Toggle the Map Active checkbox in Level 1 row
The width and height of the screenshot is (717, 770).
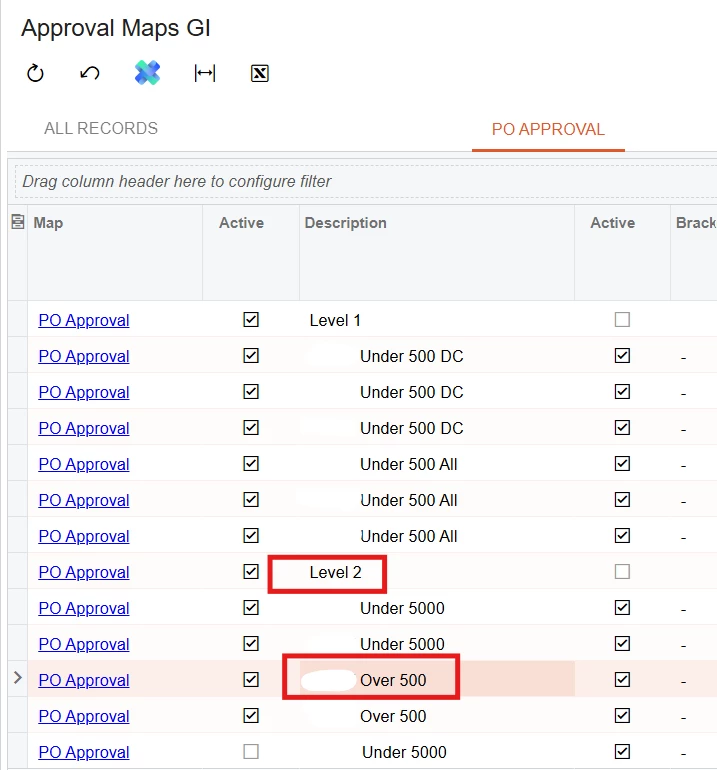[251, 320]
